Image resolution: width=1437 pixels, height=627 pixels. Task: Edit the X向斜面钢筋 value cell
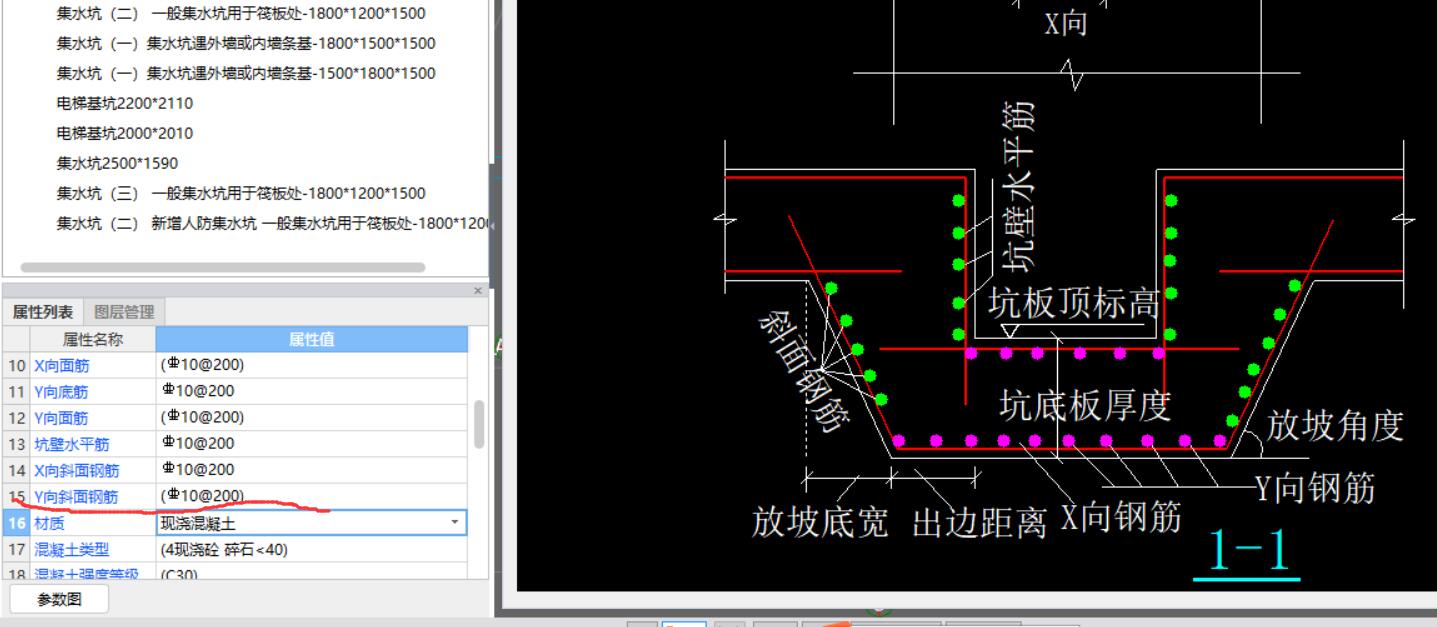pos(311,469)
